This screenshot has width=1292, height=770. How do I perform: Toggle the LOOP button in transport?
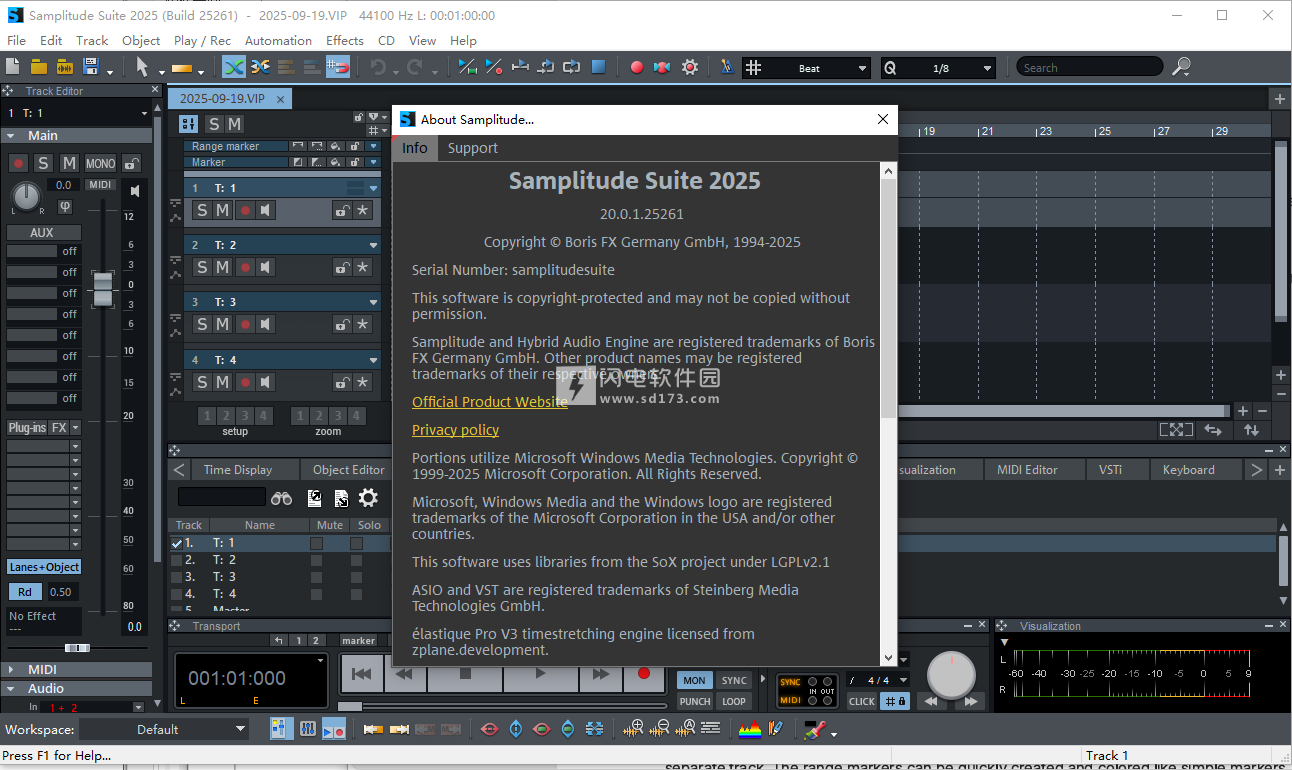(734, 701)
